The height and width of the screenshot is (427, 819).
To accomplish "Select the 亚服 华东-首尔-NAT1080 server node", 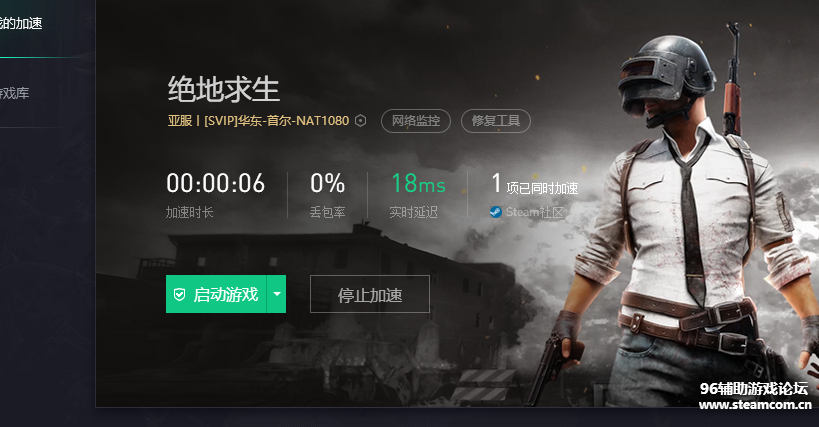I will pyautogui.click(x=258, y=121).
